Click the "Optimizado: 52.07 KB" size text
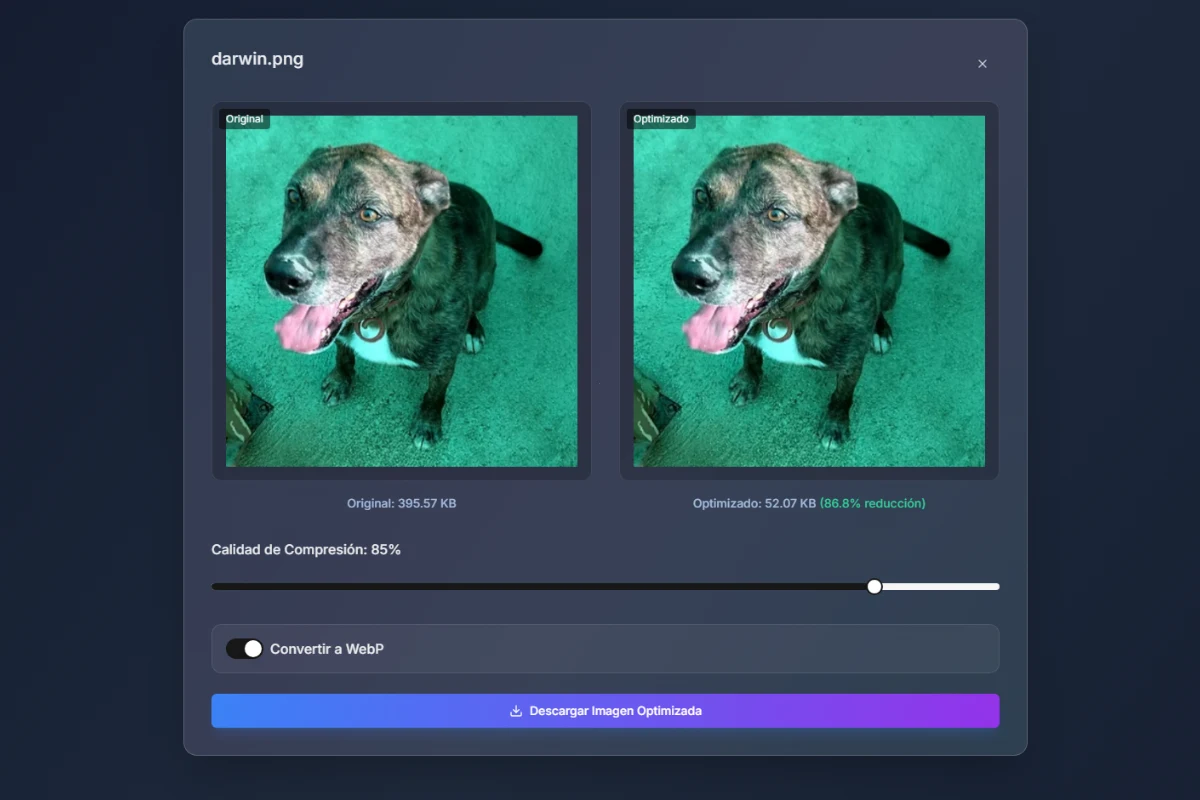 (754, 504)
